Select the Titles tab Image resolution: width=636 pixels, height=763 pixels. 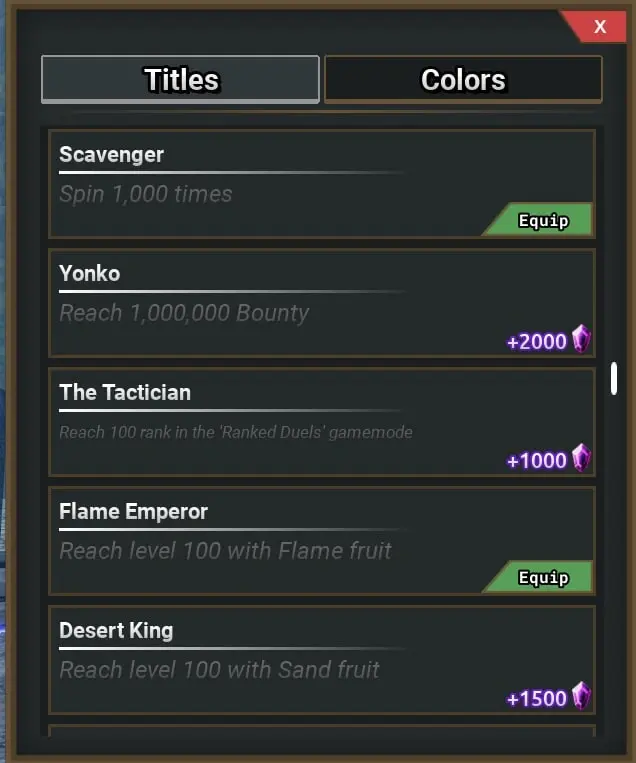pos(181,80)
